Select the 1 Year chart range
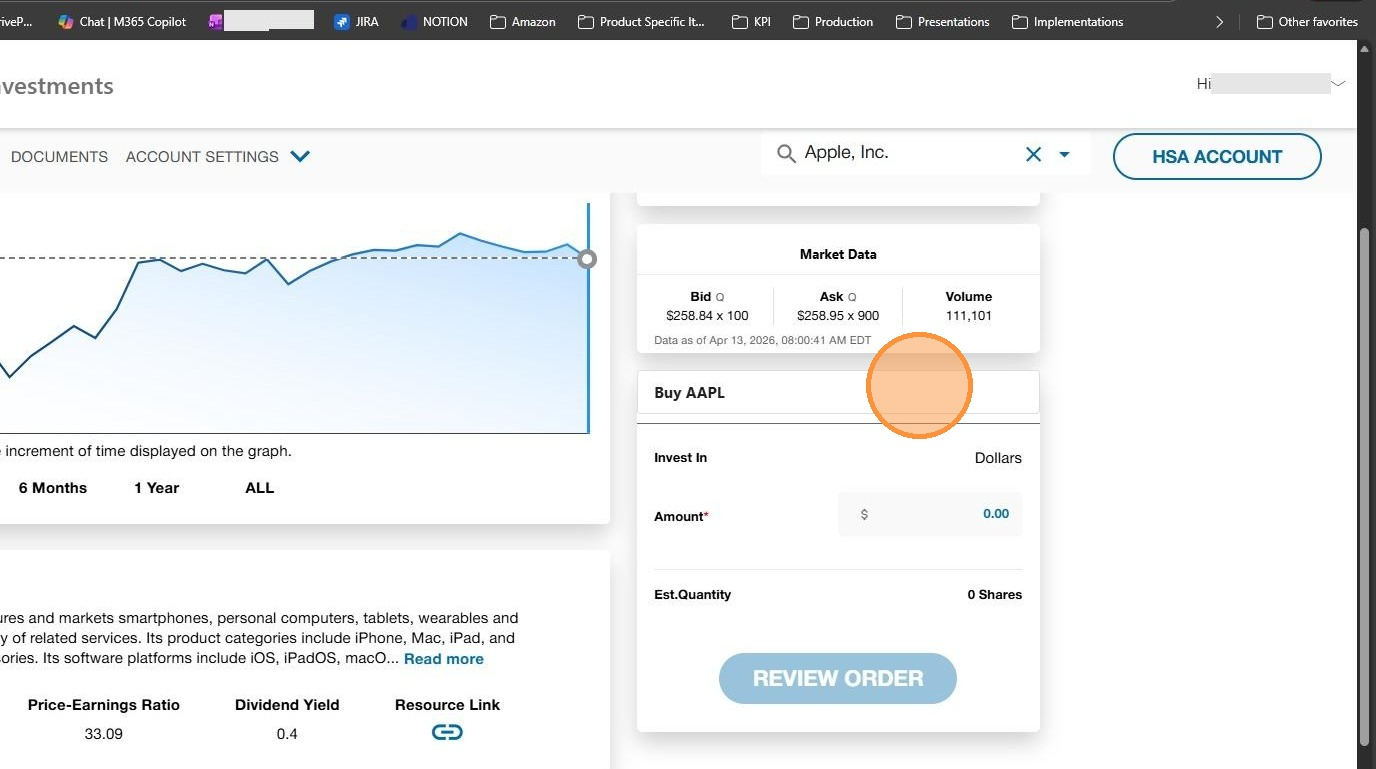Screen dimensions: 1376x769 [x=156, y=488]
